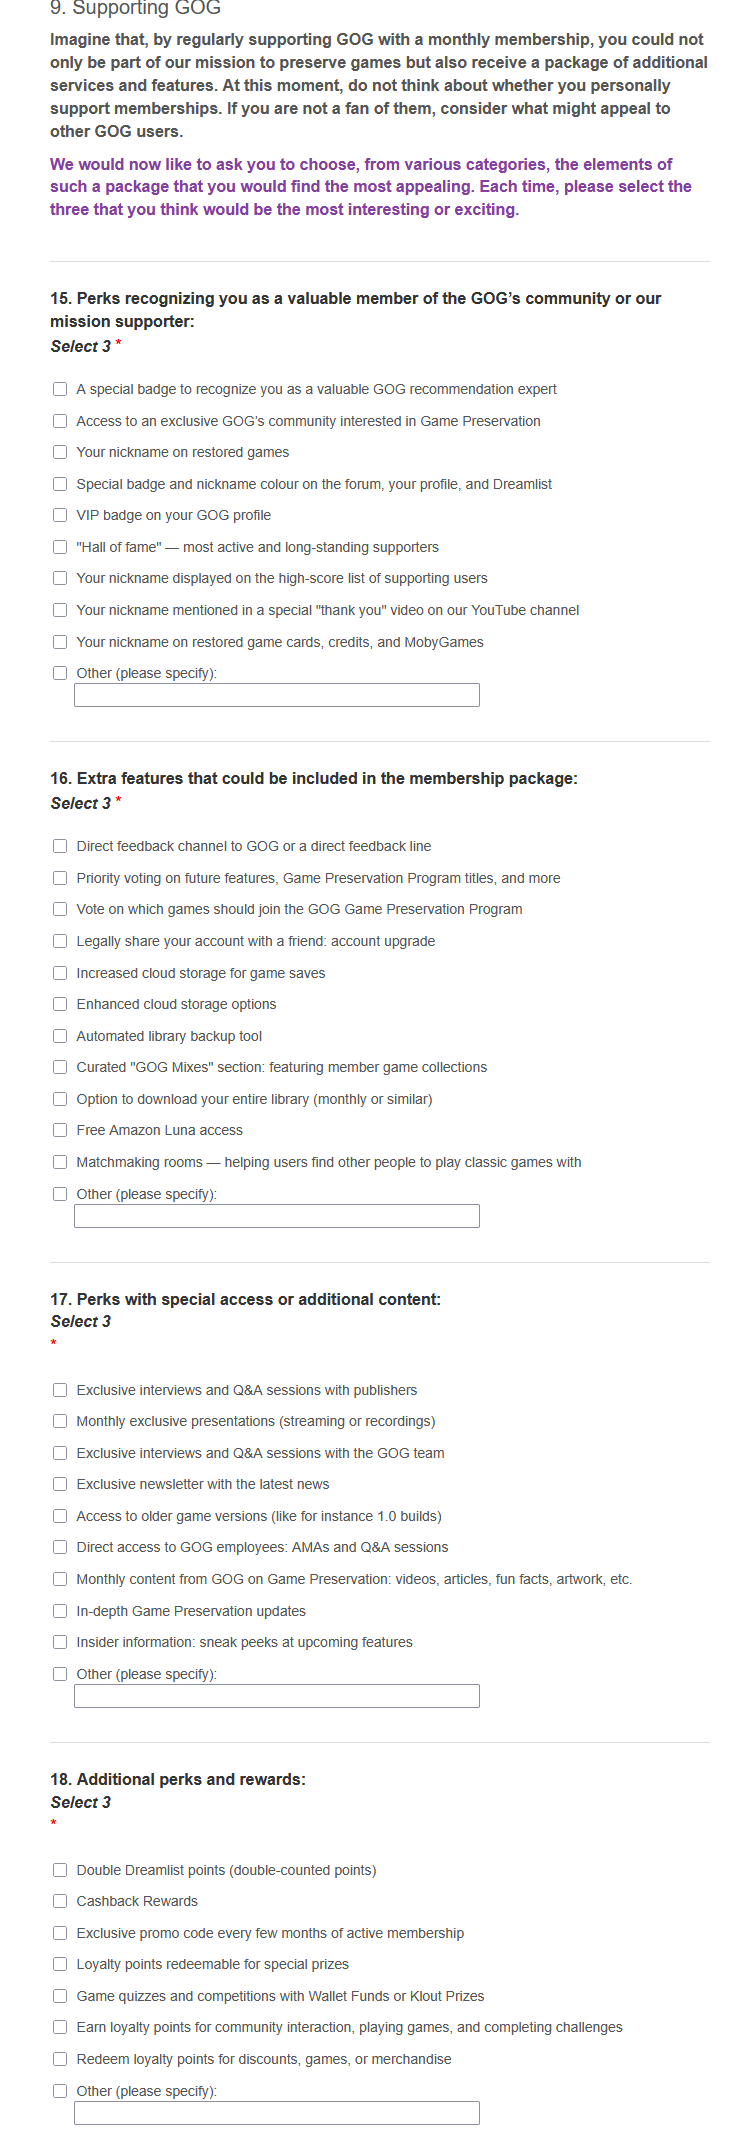
Task: Select Free Amazon Luna access
Action: tap(60, 1130)
